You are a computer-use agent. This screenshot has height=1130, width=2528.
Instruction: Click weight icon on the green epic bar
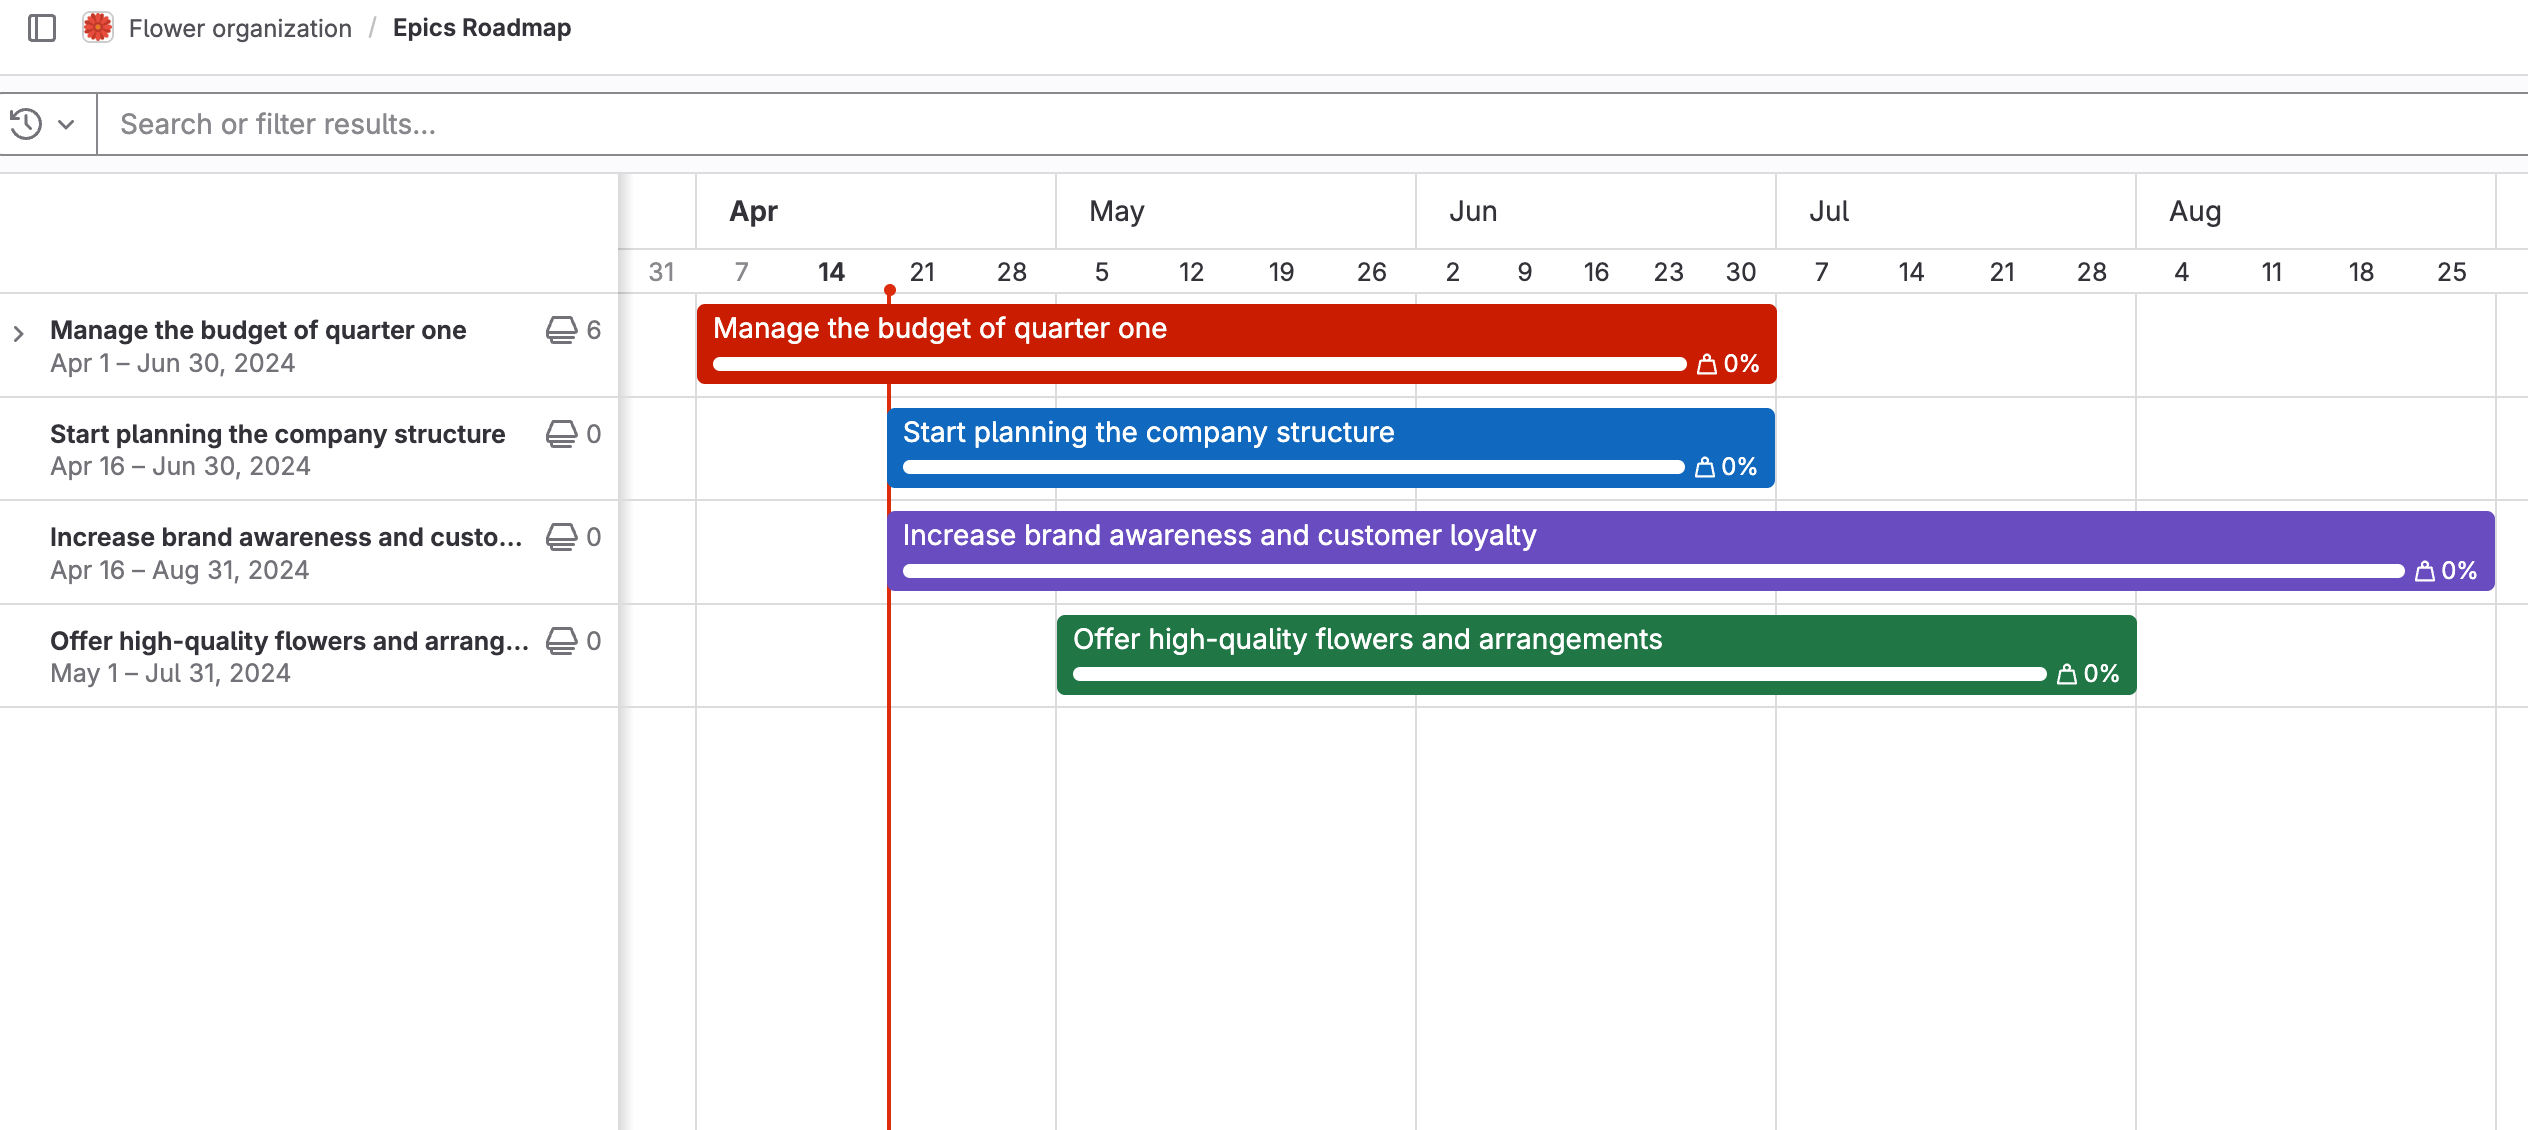tap(2066, 674)
